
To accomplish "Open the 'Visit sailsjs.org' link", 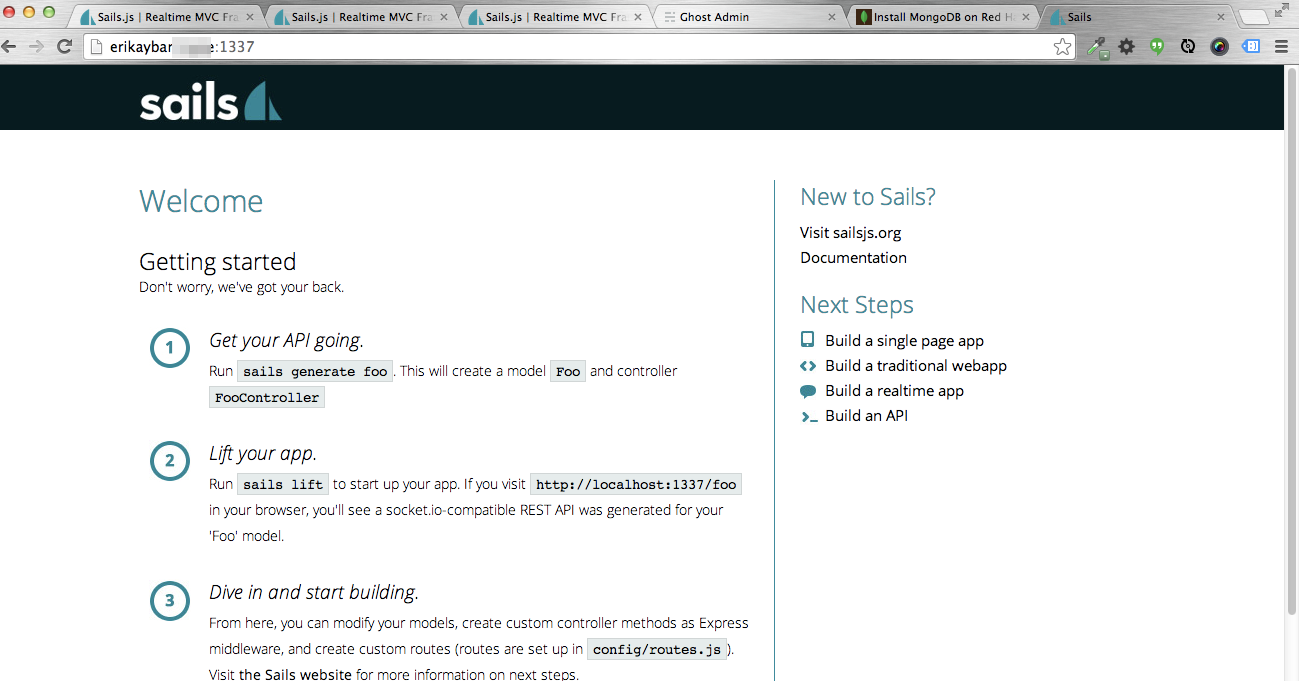I will click(850, 232).
